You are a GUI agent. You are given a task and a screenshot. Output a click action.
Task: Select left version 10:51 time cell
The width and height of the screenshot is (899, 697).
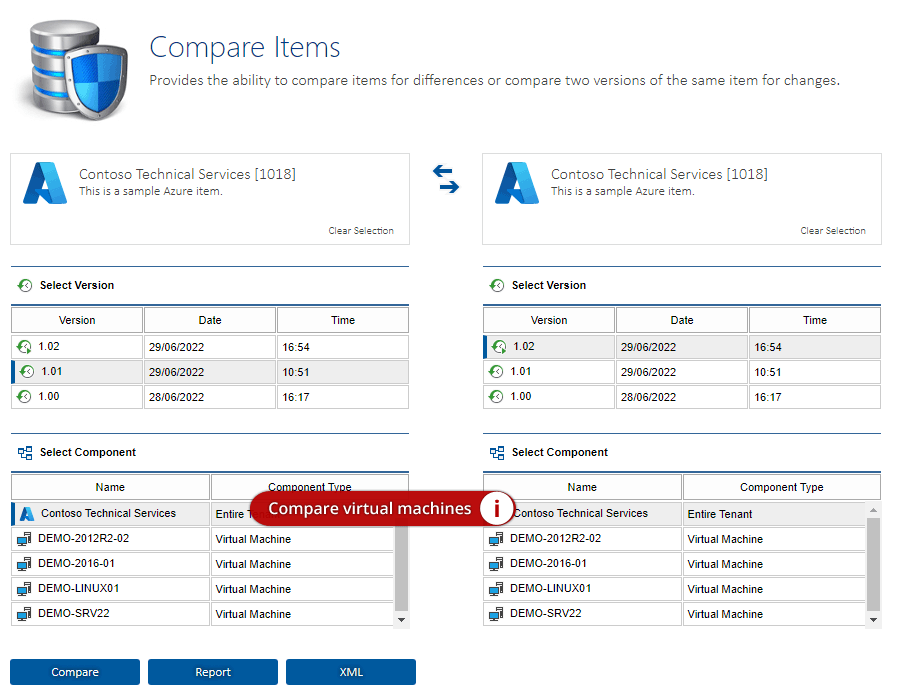coord(343,371)
